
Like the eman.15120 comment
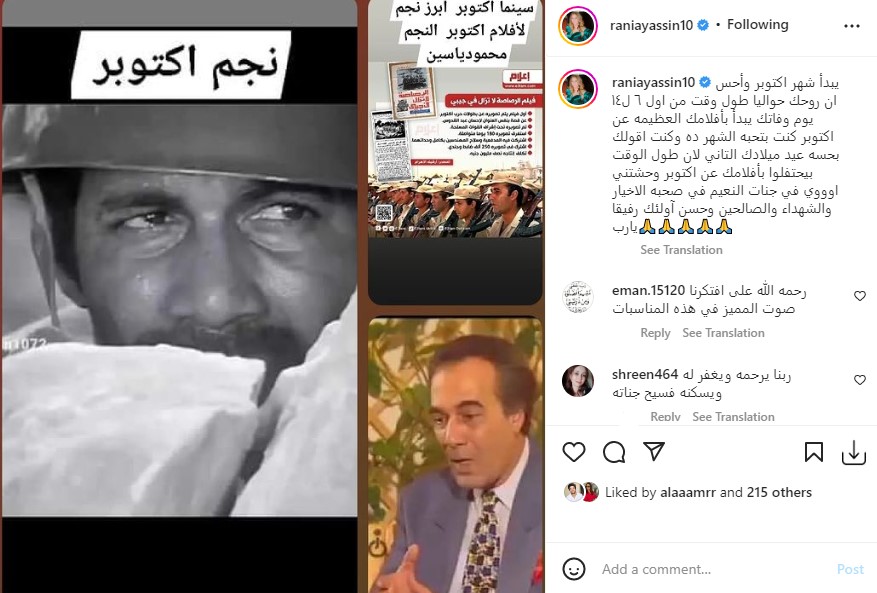coord(860,296)
